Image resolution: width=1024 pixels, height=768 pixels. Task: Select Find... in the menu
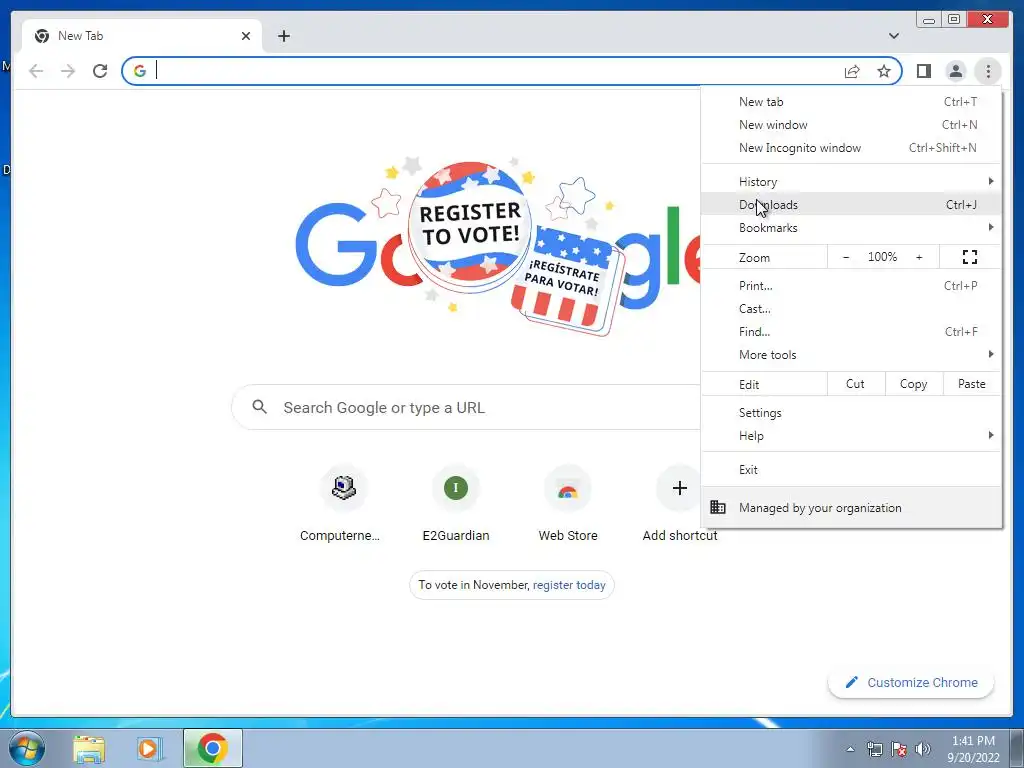(x=851, y=332)
